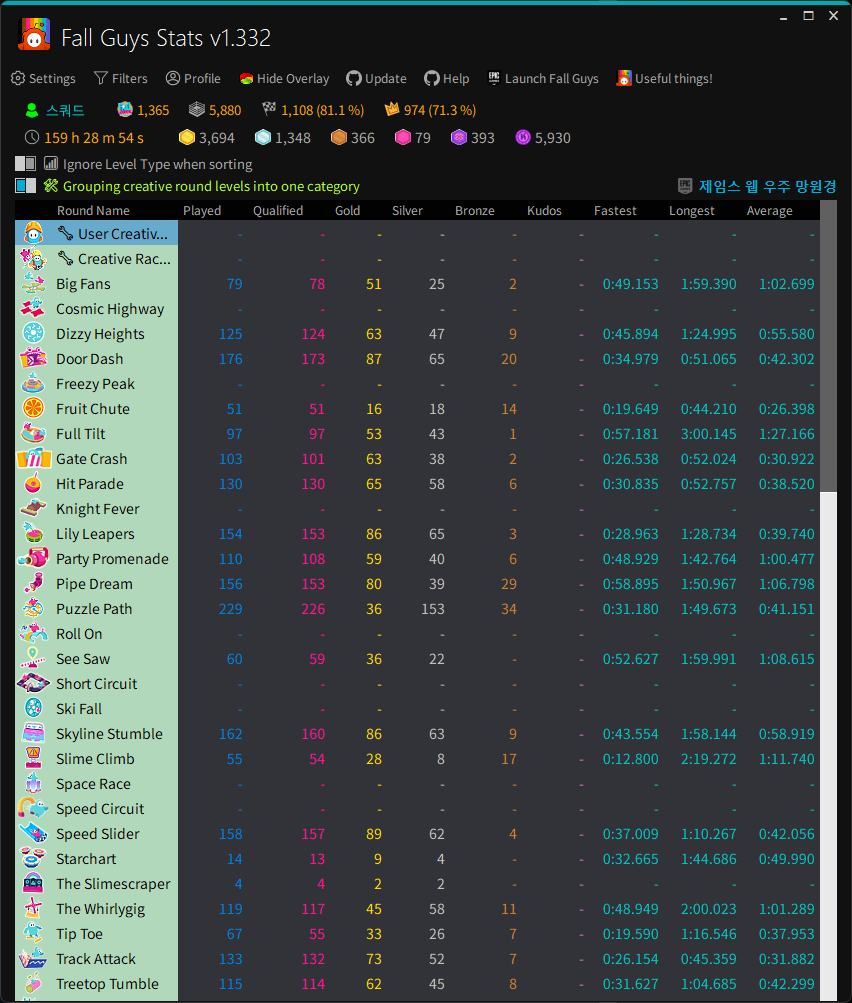The height and width of the screenshot is (1003, 852).
Task: Click Hide Overlay menu item
Action: tap(284, 79)
